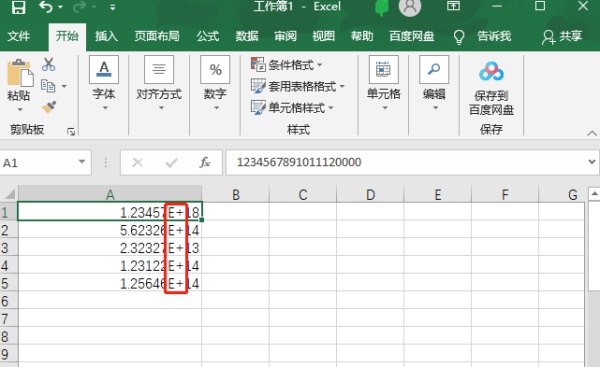
Task: Copy selection with copy icon
Action: pyautogui.click(x=48, y=86)
